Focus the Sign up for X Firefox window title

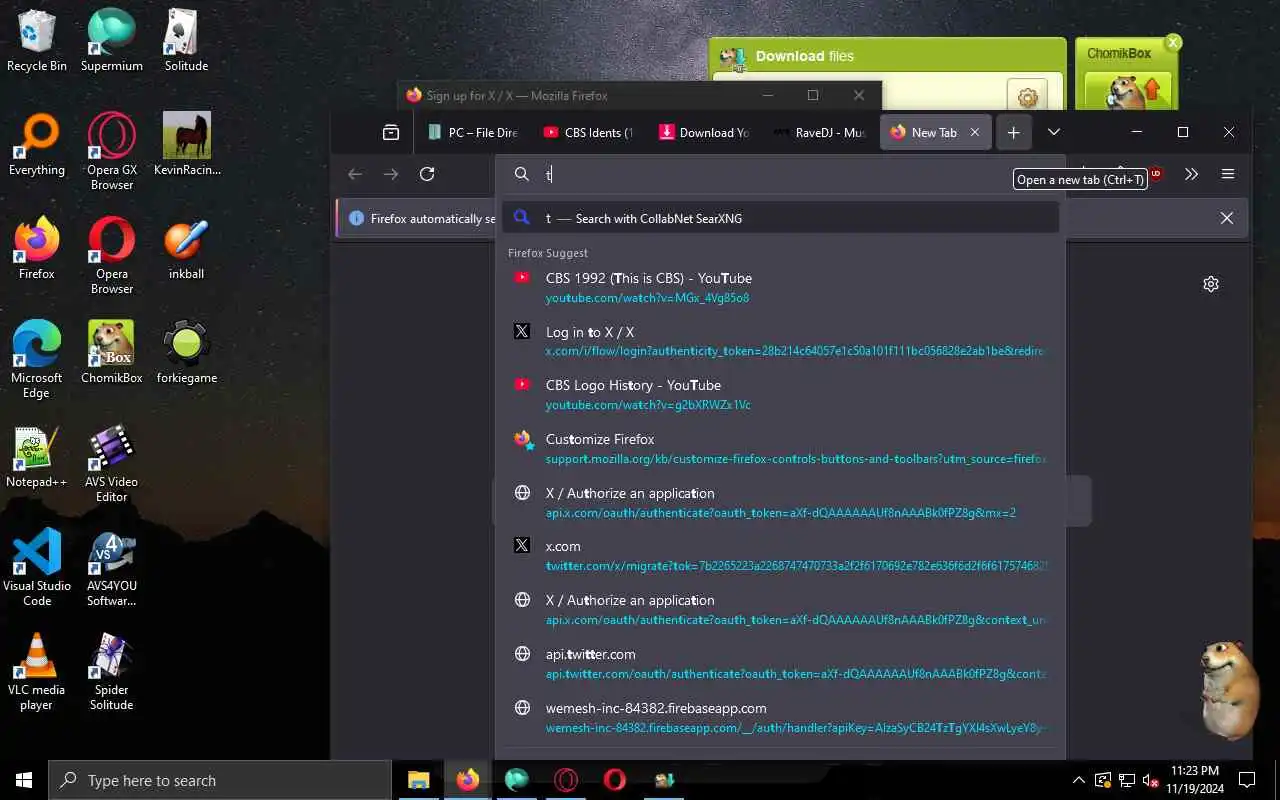517,96
